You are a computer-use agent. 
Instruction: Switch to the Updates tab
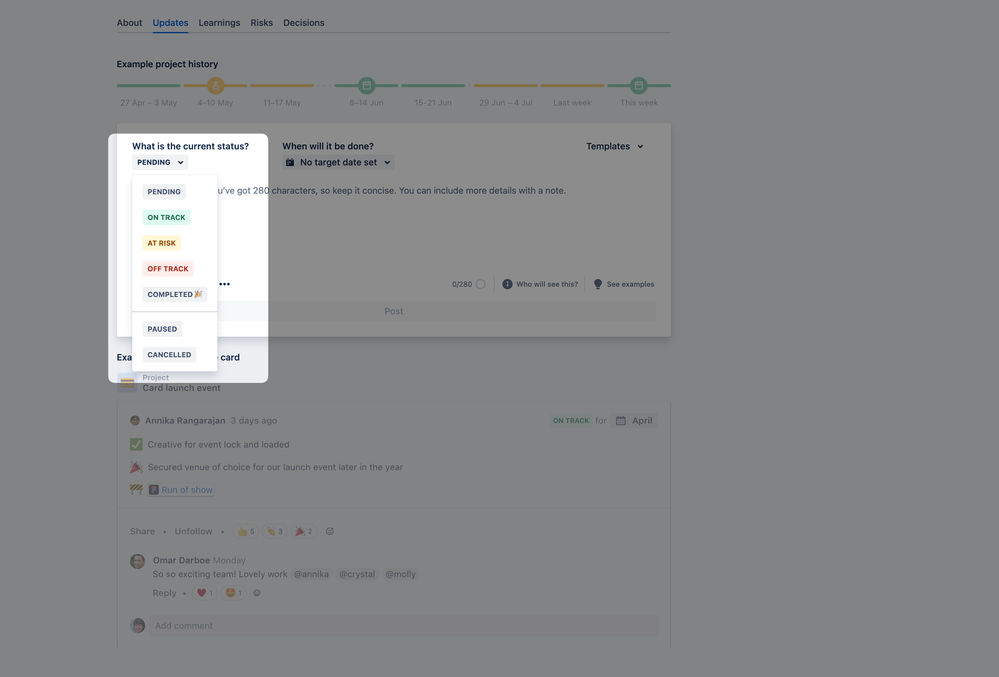click(170, 23)
